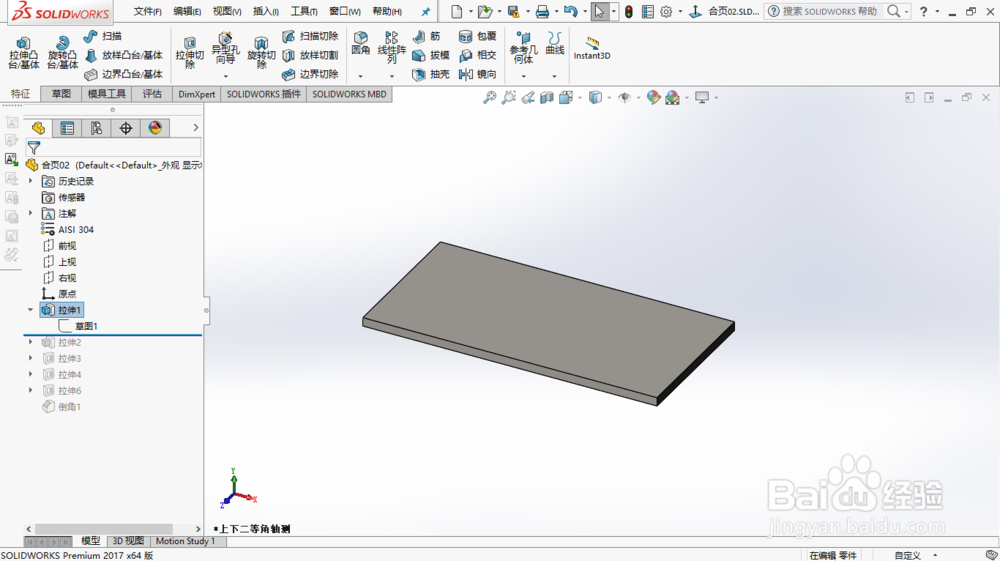Select Boundary Cut (边界切除)

coord(311,75)
